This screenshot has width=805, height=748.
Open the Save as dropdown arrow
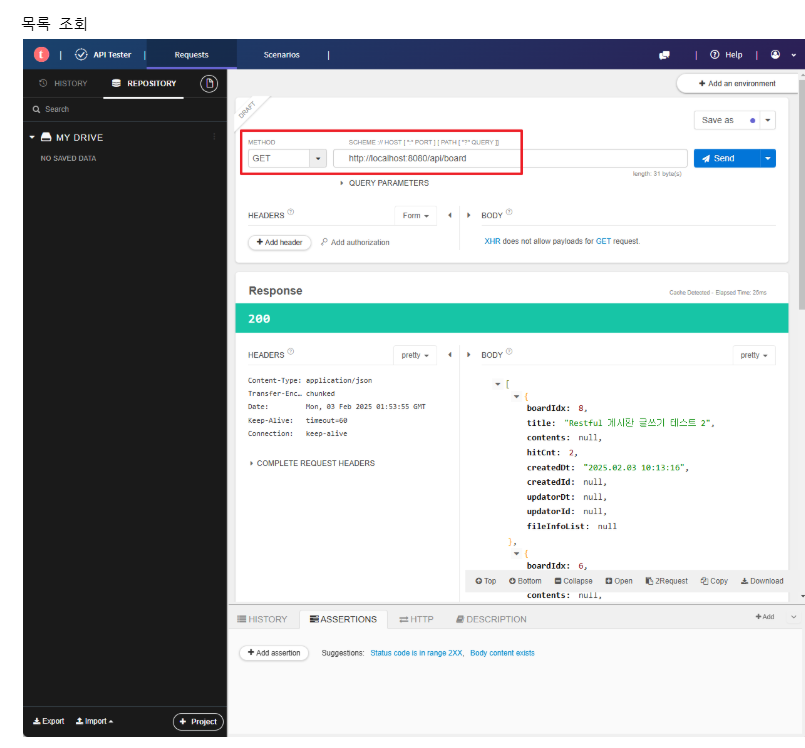[768, 120]
